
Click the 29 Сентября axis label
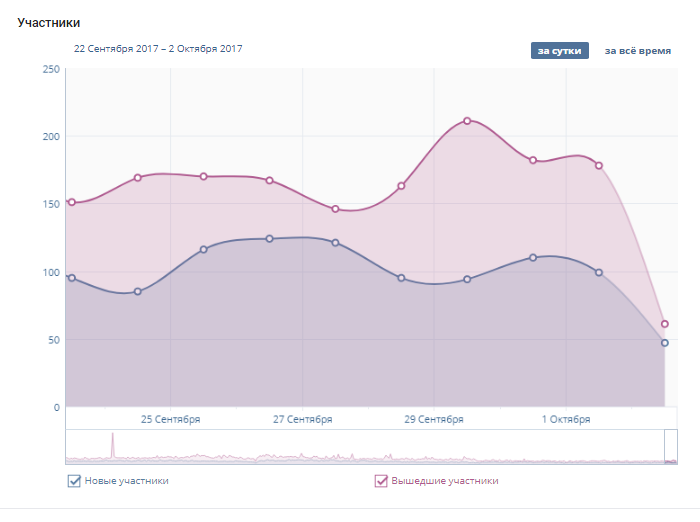coord(434,420)
